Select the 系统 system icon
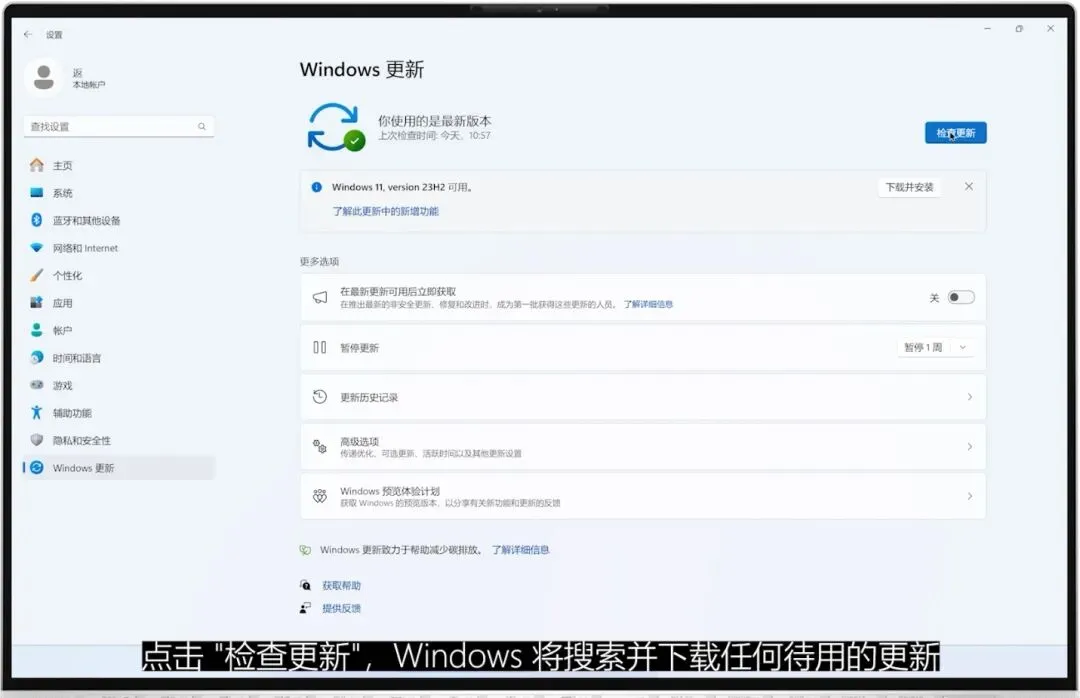Screen dimensions: 1080x698 [37, 192]
